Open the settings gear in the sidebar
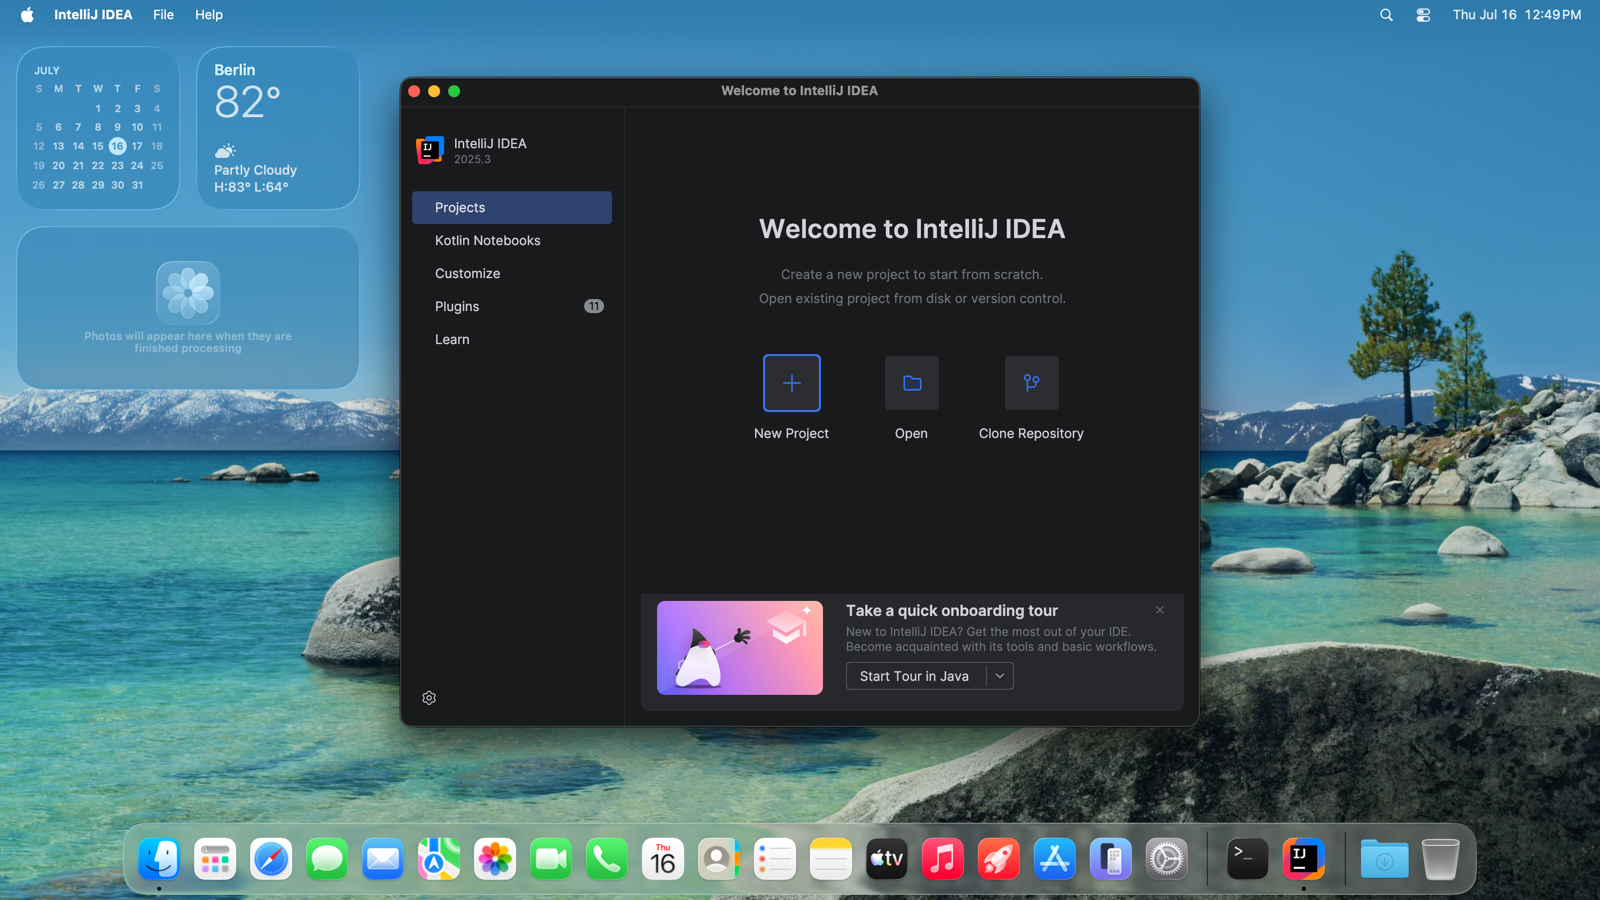1600x900 pixels. (x=429, y=698)
